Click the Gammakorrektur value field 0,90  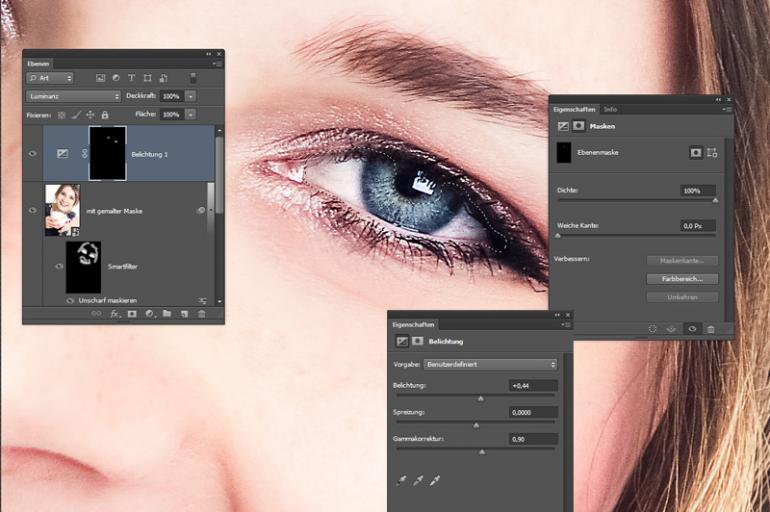coord(533,439)
